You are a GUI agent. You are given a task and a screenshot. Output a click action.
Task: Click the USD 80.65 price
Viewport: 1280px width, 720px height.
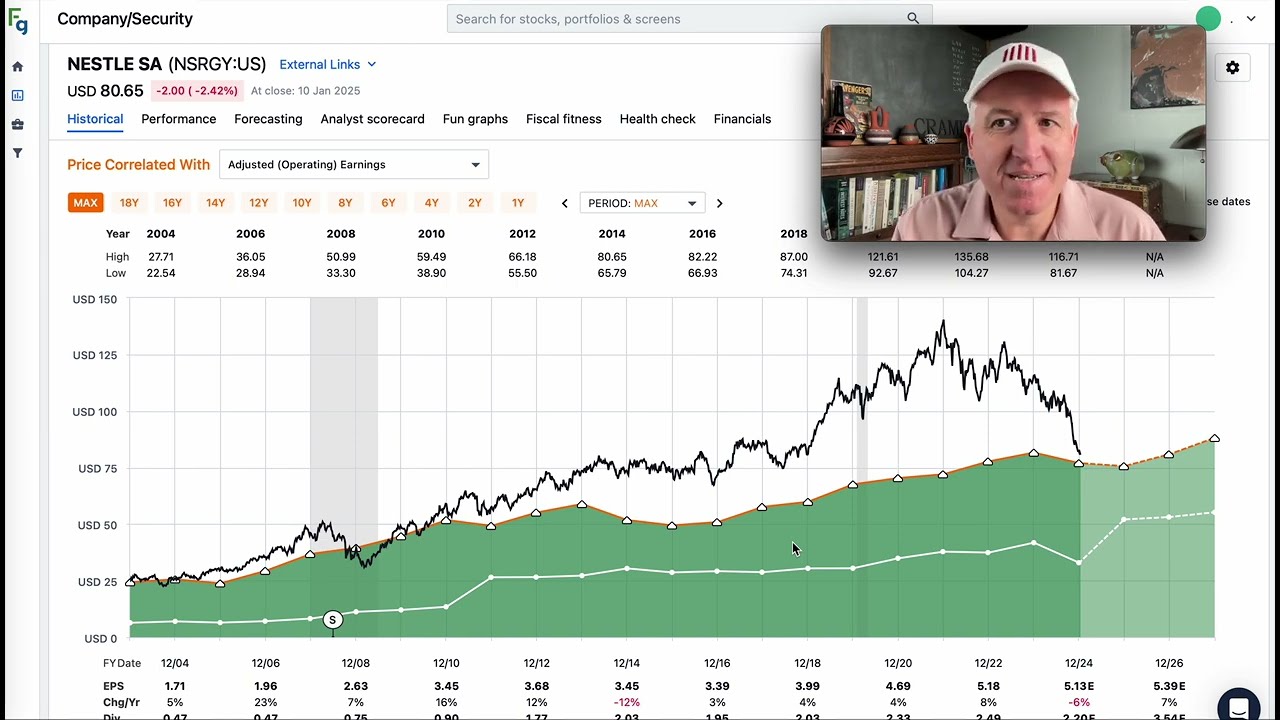(x=105, y=91)
